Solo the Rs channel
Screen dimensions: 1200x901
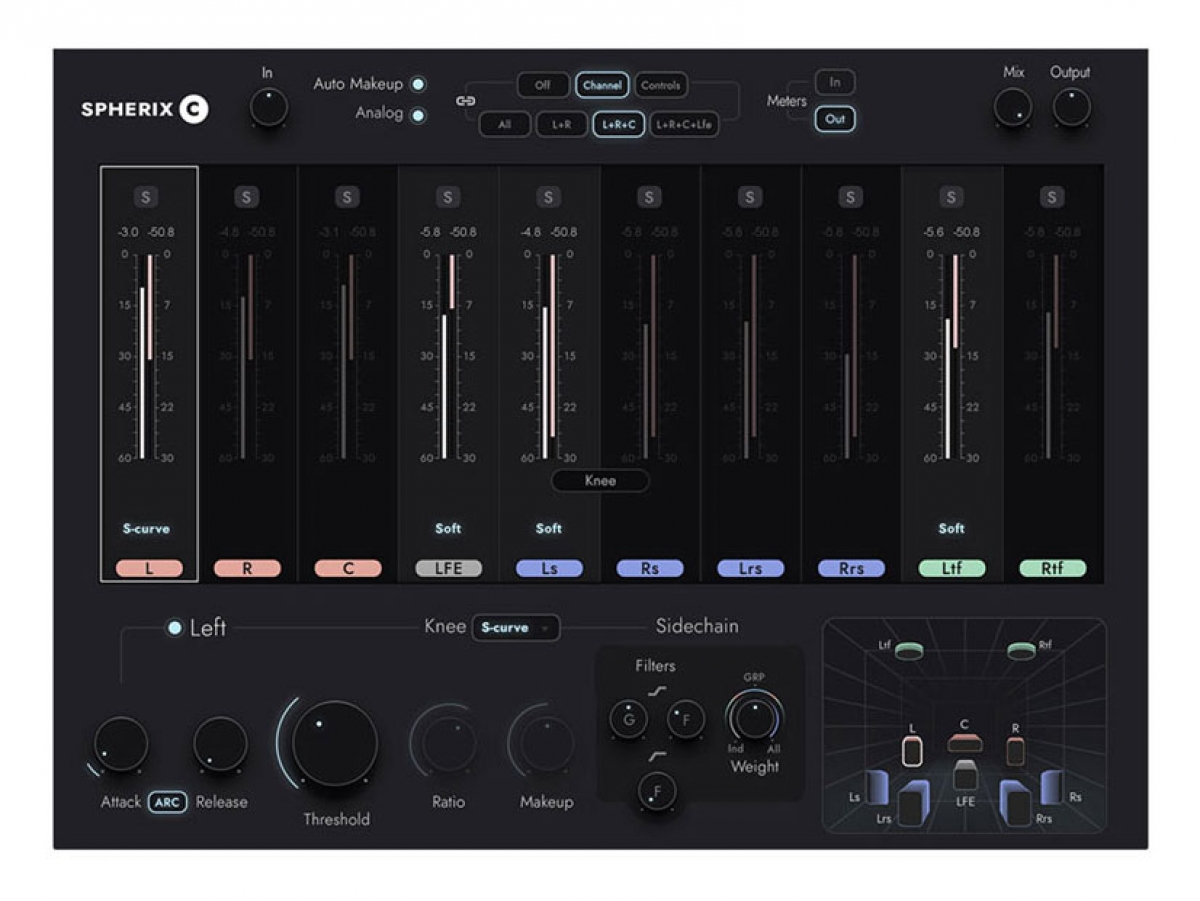pyautogui.click(x=649, y=197)
